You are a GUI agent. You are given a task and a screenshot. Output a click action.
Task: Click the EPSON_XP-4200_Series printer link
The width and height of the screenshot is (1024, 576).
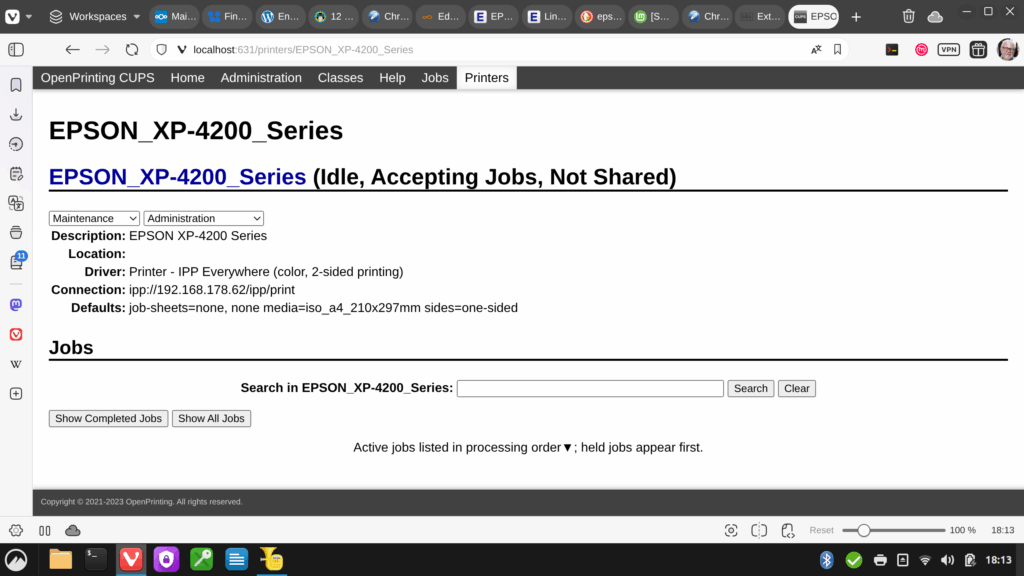(x=177, y=177)
